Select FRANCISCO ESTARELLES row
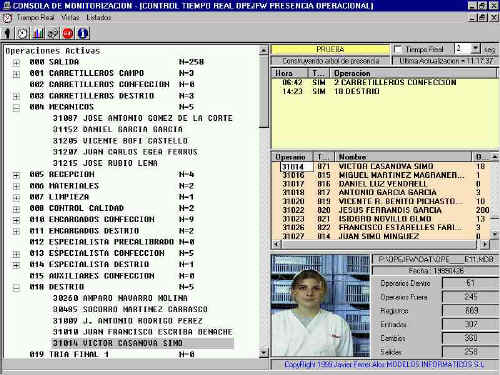The height and width of the screenshot is (375, 500). pos(381,227)
